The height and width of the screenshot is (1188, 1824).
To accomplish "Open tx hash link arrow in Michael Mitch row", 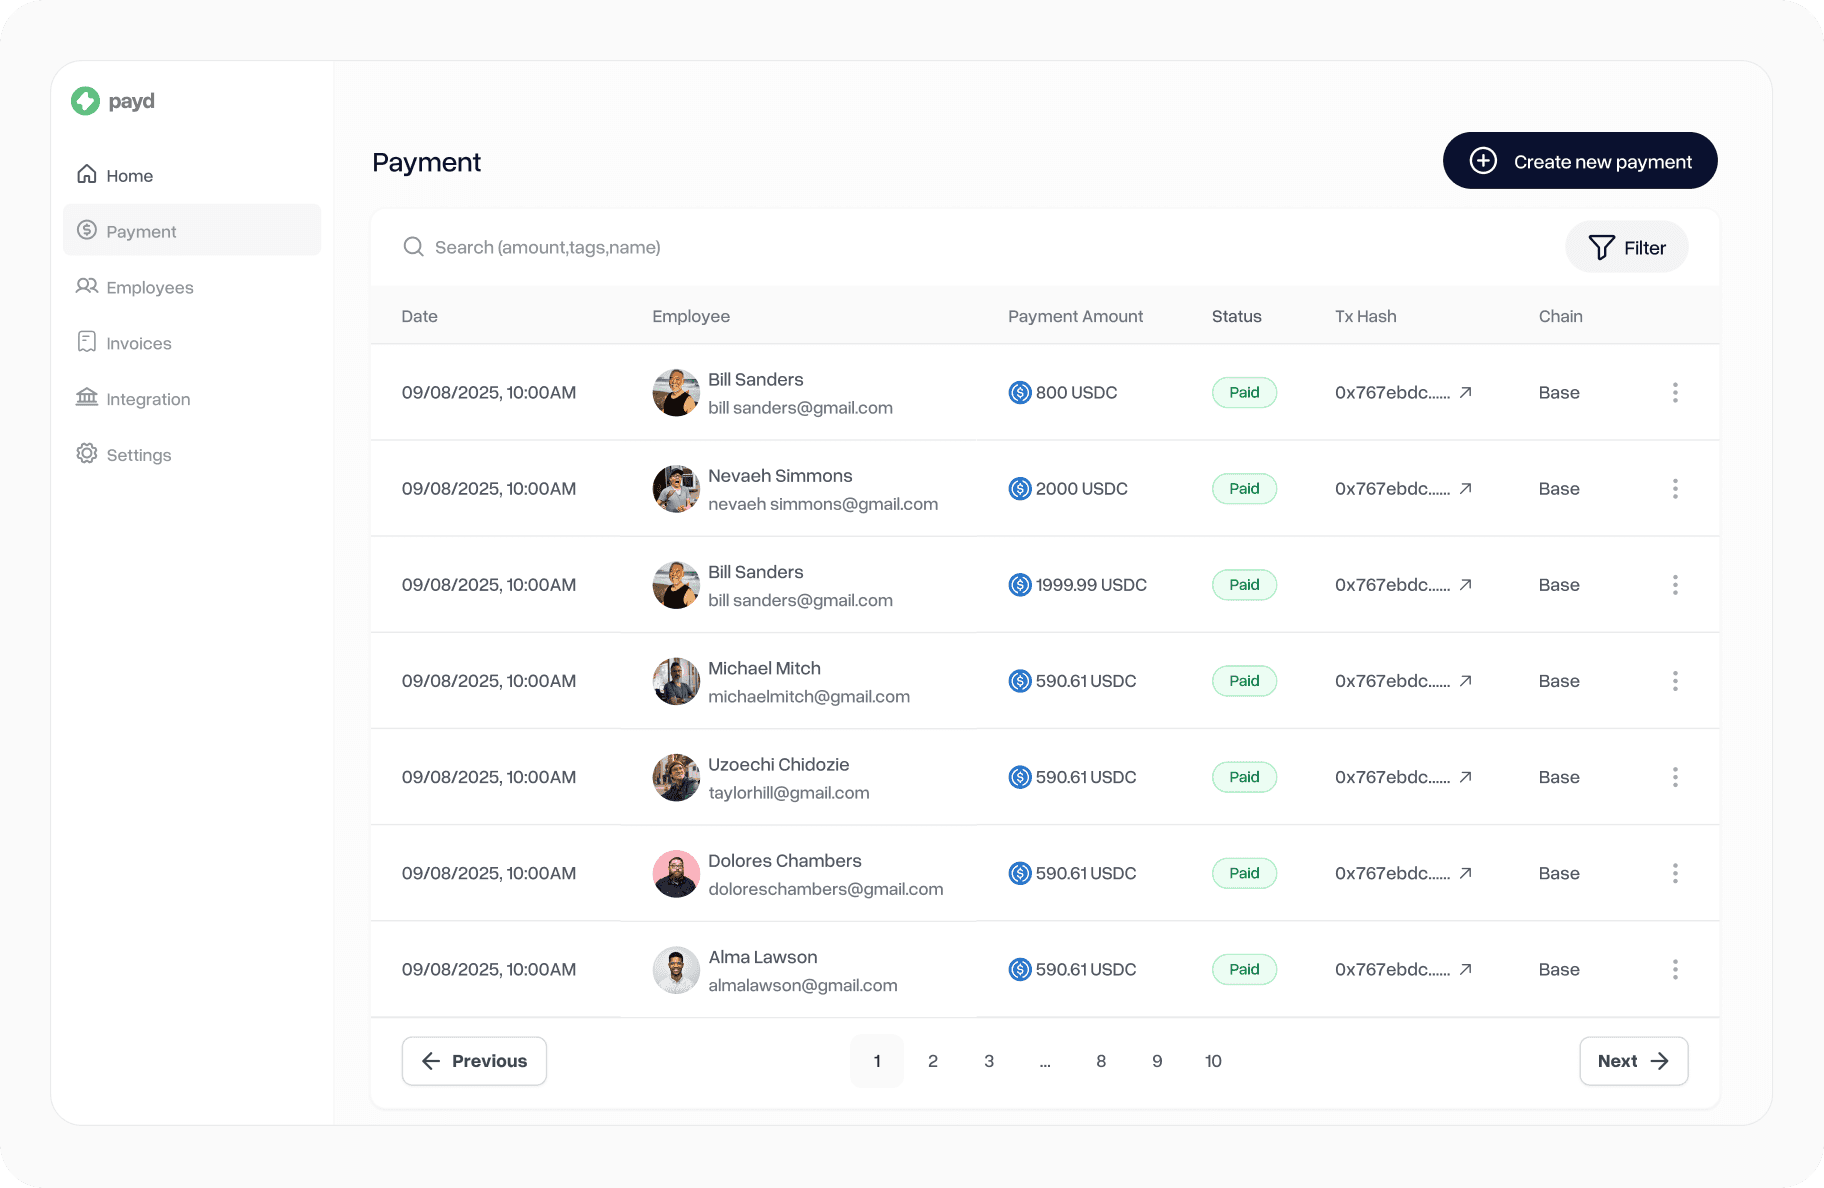I will click(x=1466, y=680).
